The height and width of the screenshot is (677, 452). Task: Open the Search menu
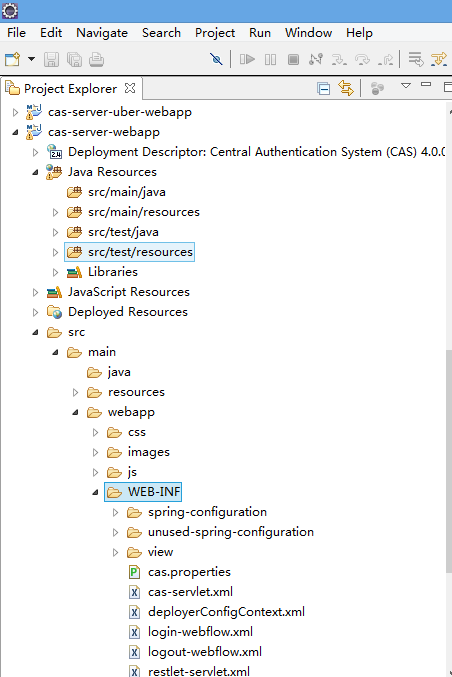[x=161, y=33]
